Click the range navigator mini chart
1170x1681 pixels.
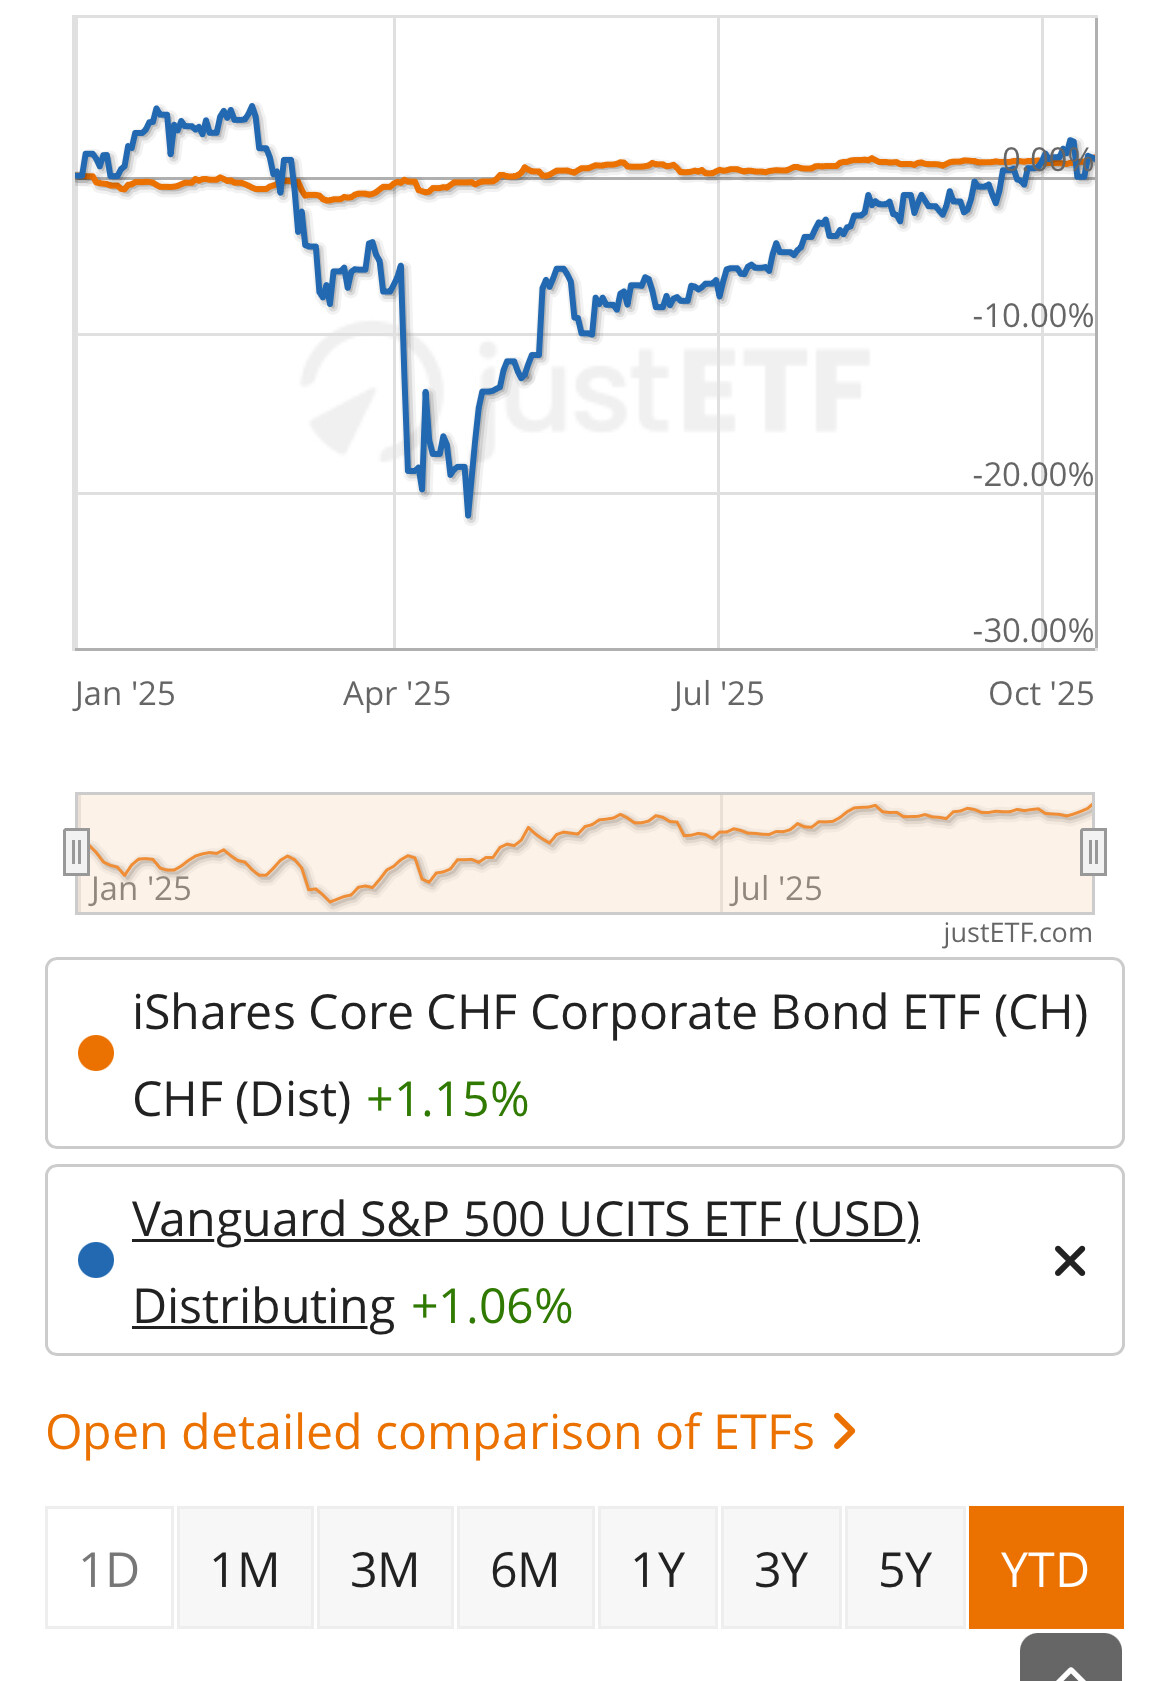click(585, 853)
